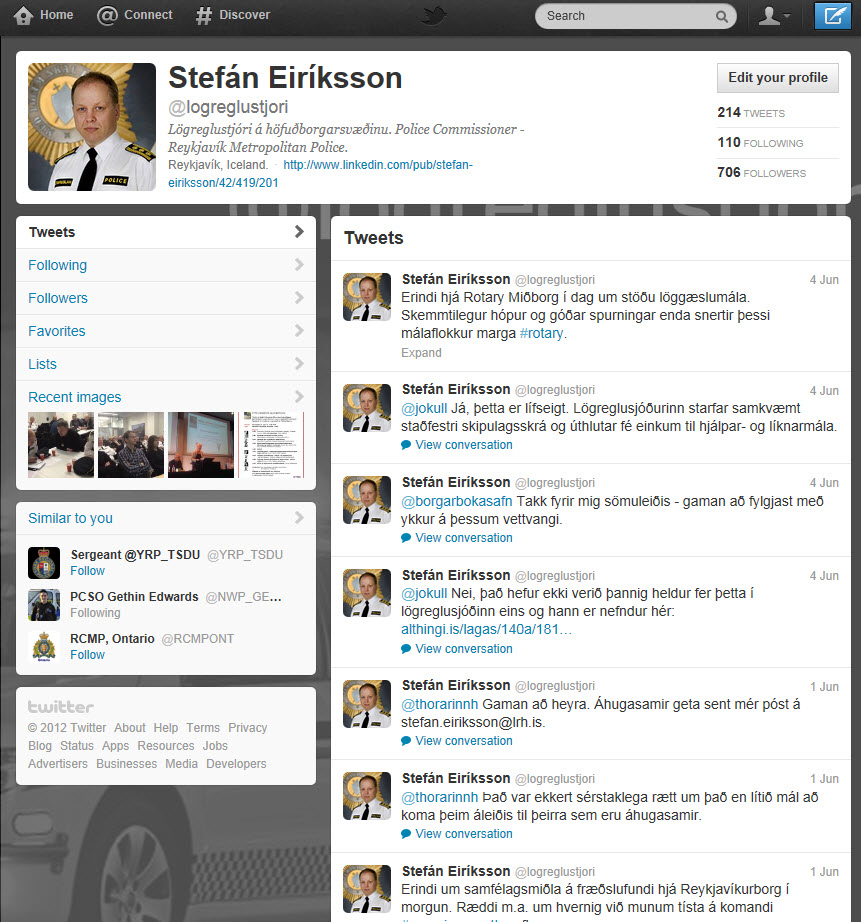Image resolution: width=861 pixels, height=922 pixels.
Task: Follow Sergeant @YRP_TSDU
Action: (x=87, y=571)
